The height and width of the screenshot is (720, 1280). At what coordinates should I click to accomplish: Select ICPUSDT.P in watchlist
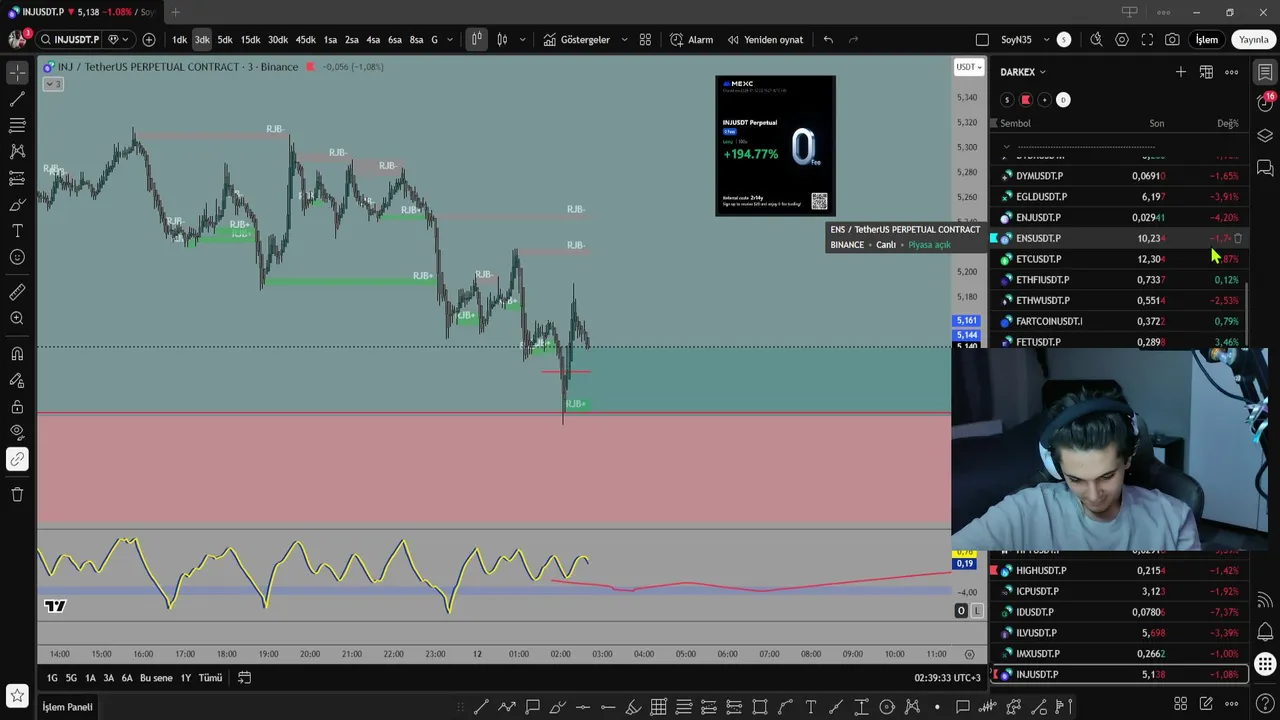pyautogui.click(x=1119, y=591)
